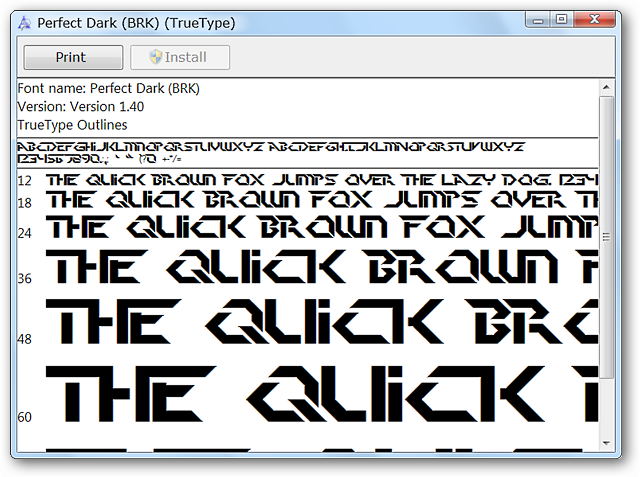
Task: Click the scrollbar down arrow
Action: [x=606, y=443]
